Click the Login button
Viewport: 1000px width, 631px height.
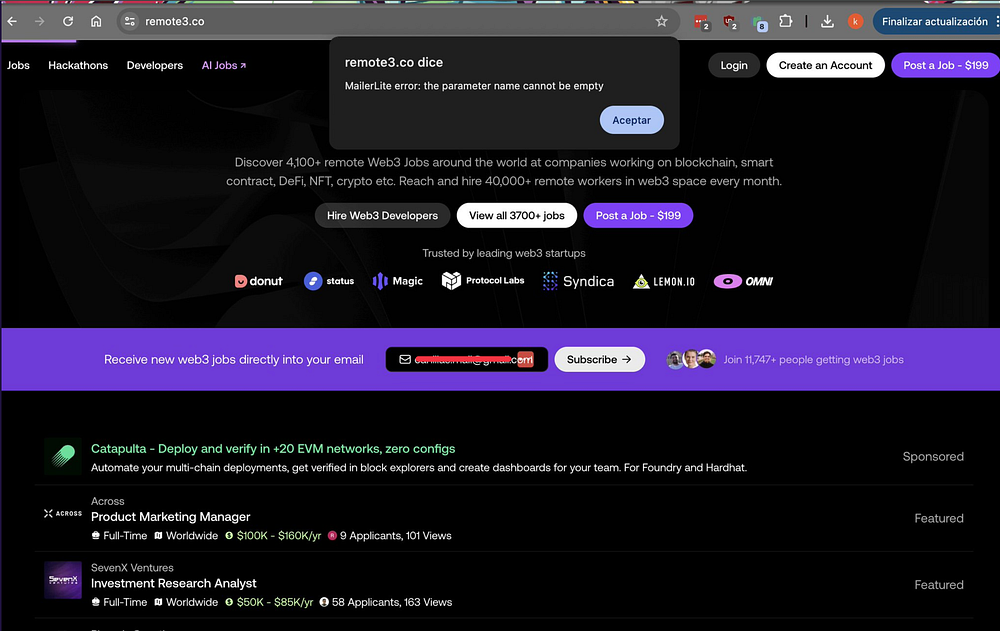click(733, 65)
